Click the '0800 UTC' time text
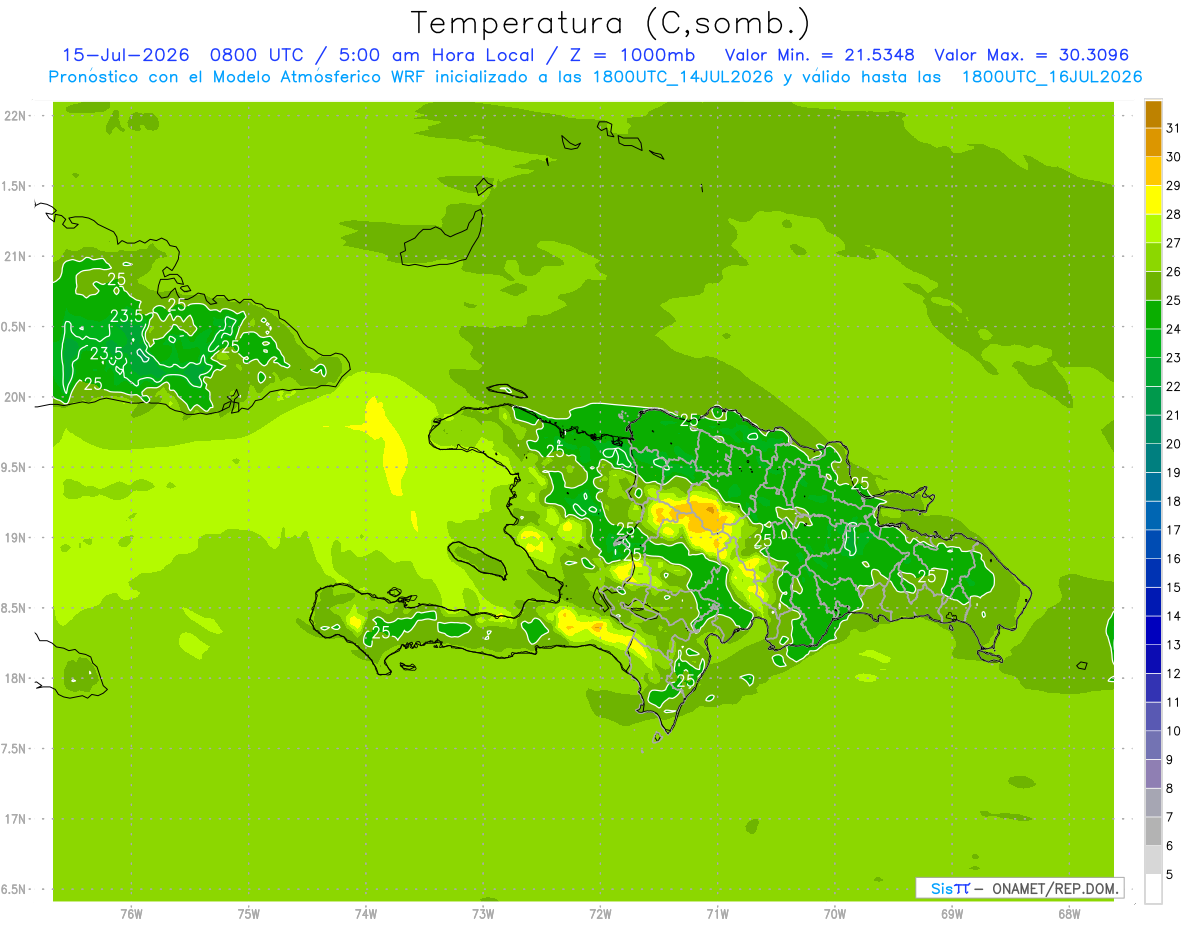Screen dimensions: 1200x927 (255, 55)
